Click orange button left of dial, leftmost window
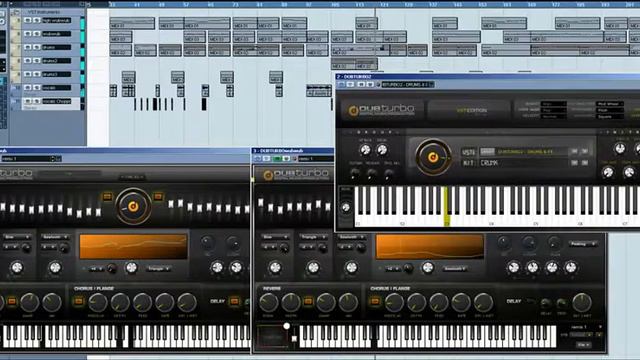 (x=107, y=197)
